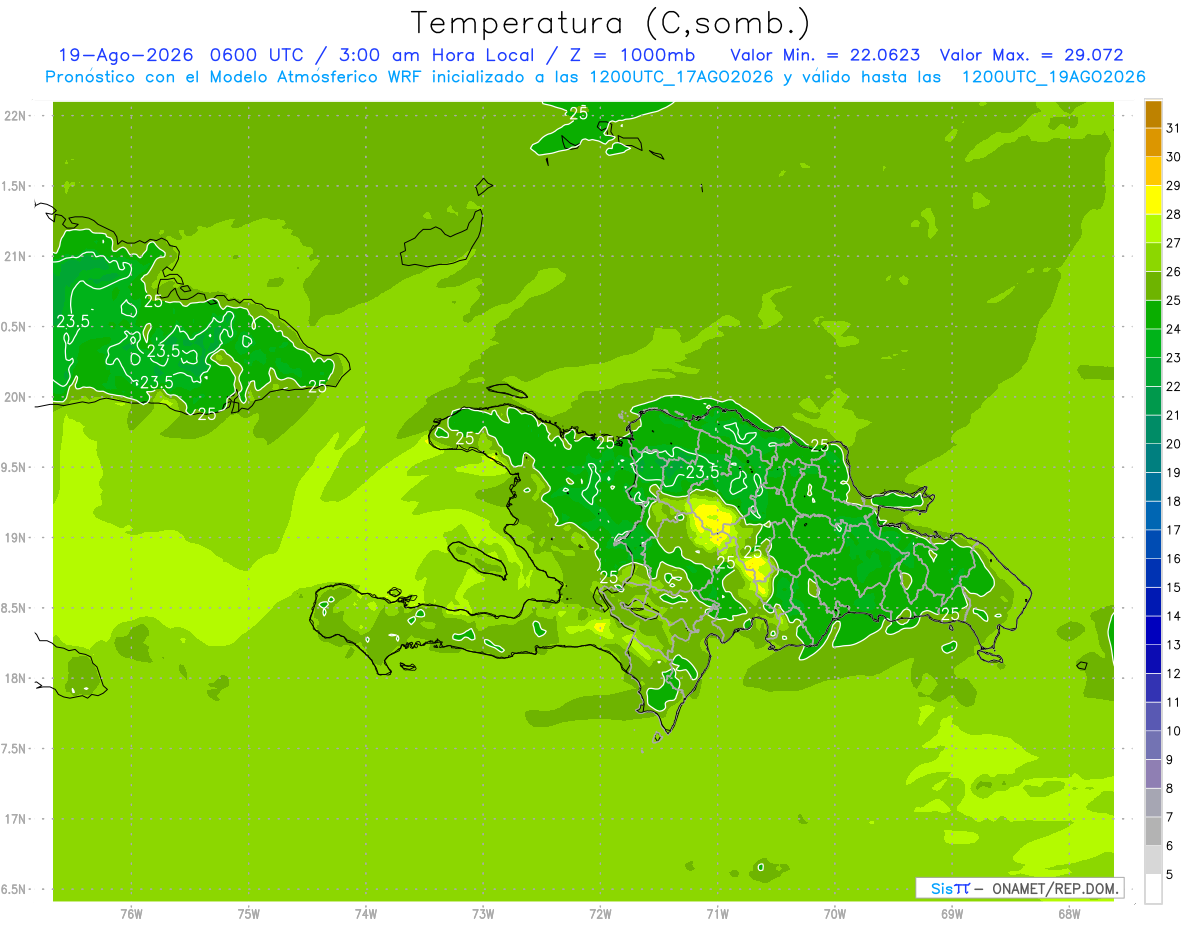Click the legend scale value 31

coord(1174,128)
